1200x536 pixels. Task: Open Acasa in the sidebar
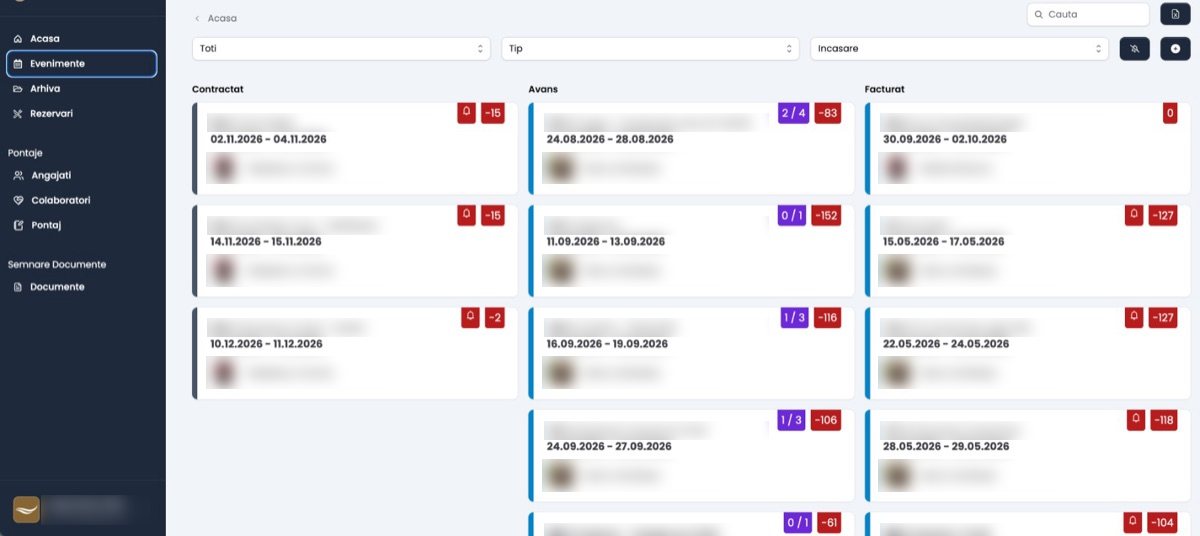coord(81,38)
